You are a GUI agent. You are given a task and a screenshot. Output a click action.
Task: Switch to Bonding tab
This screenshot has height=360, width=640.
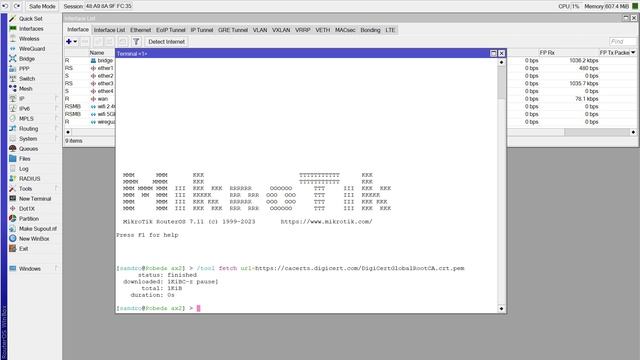tap(370, 30)
